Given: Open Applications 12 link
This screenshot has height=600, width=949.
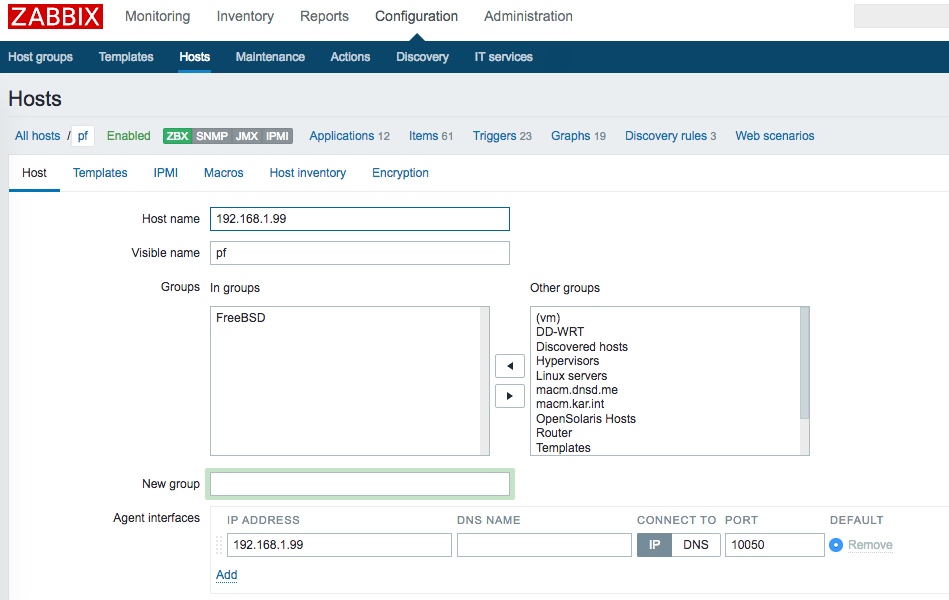Looking at the screenshot, I should point(349,136).
